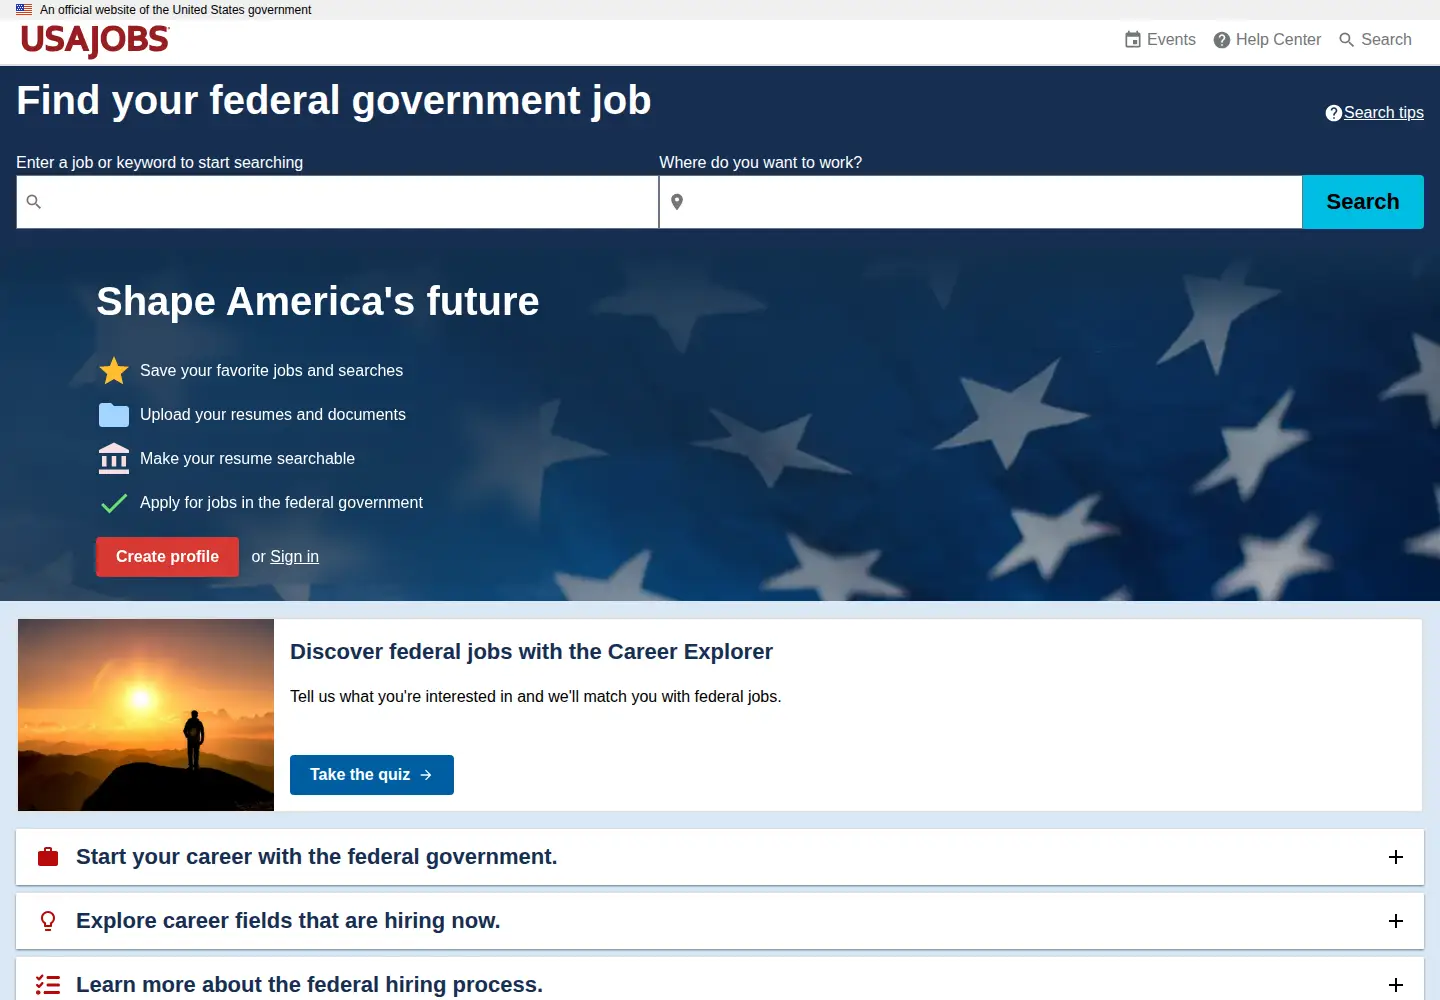Follow the Sign in link
Screen dimensions: 1440x1000
(294, 557)
